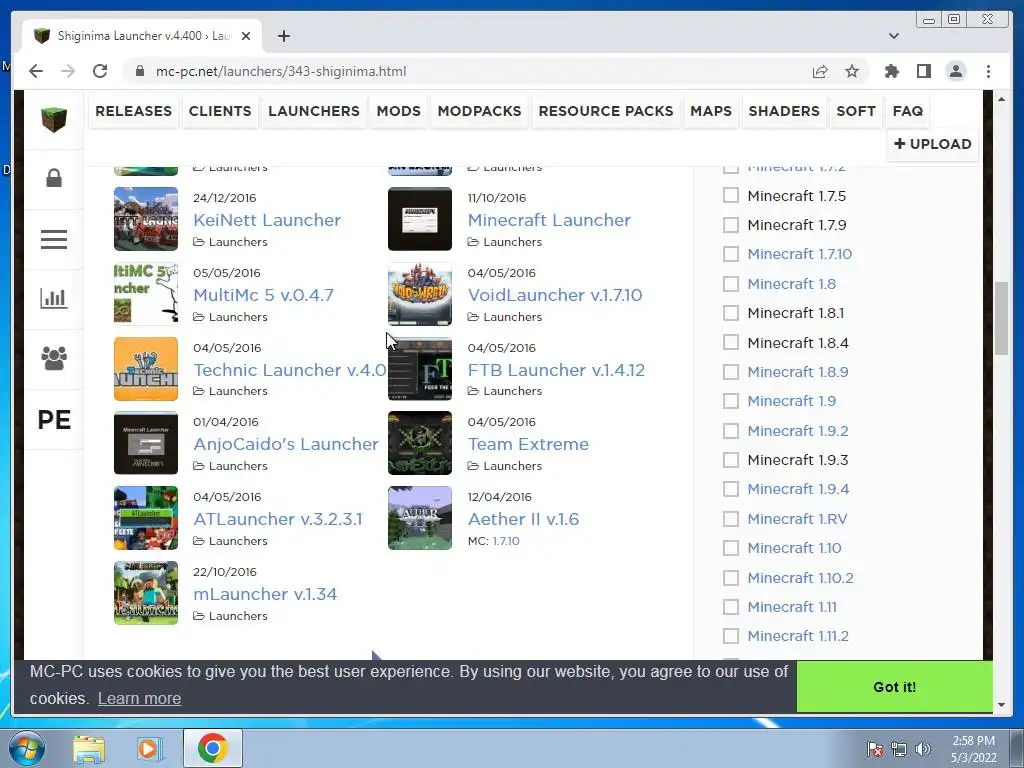
Task: Check Minecraft 1.8.1 checkbox
Action: (731, 313)
